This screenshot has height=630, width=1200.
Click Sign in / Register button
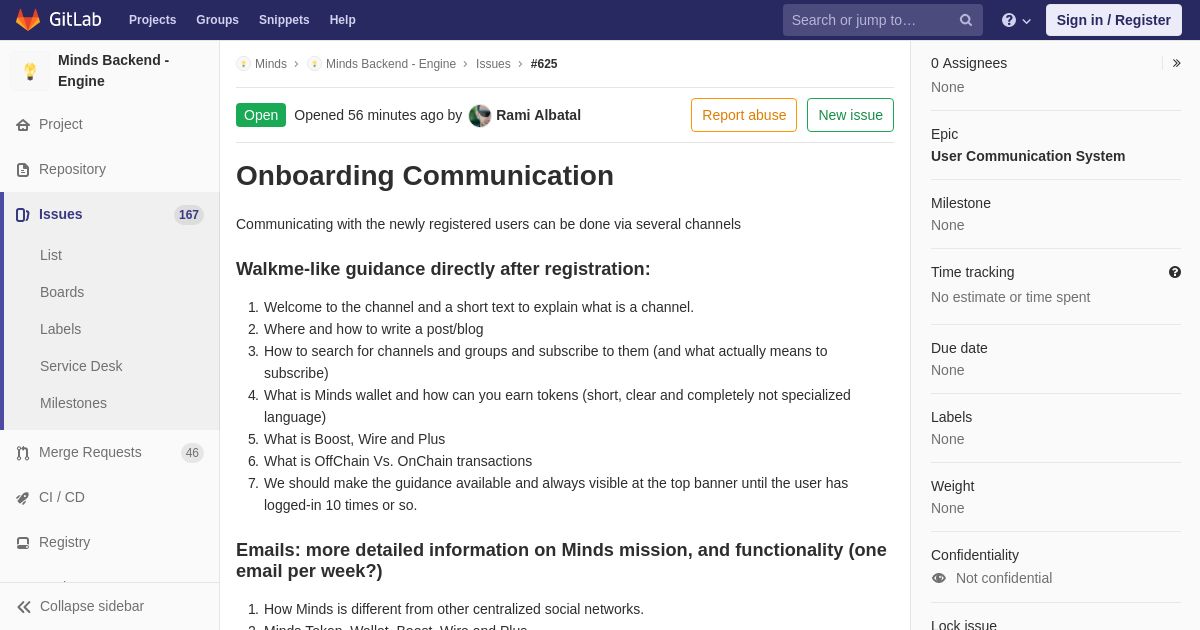click(1113, 20)
